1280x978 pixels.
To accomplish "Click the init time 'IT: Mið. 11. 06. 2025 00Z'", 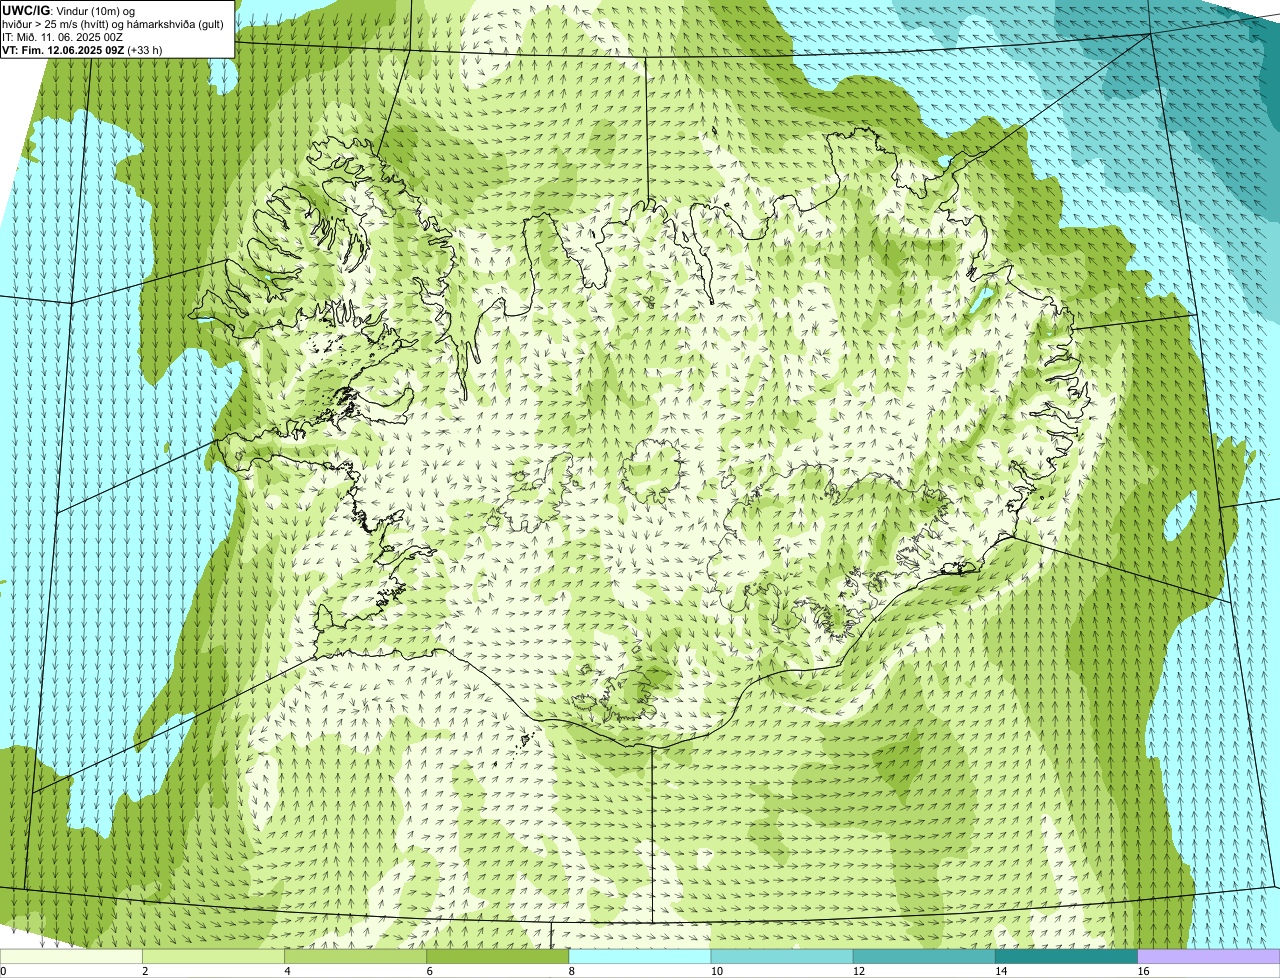I will (63, 37).
